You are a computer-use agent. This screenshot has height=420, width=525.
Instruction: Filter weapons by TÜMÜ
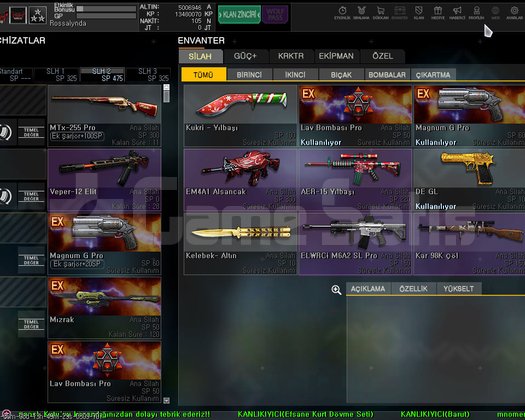[x=204, y=74]
